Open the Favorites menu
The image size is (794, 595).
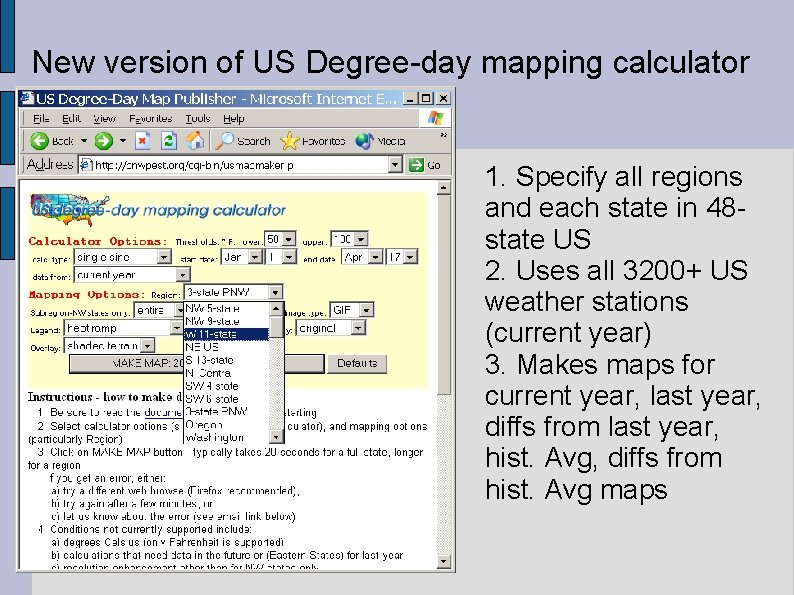tap(150, 118)
